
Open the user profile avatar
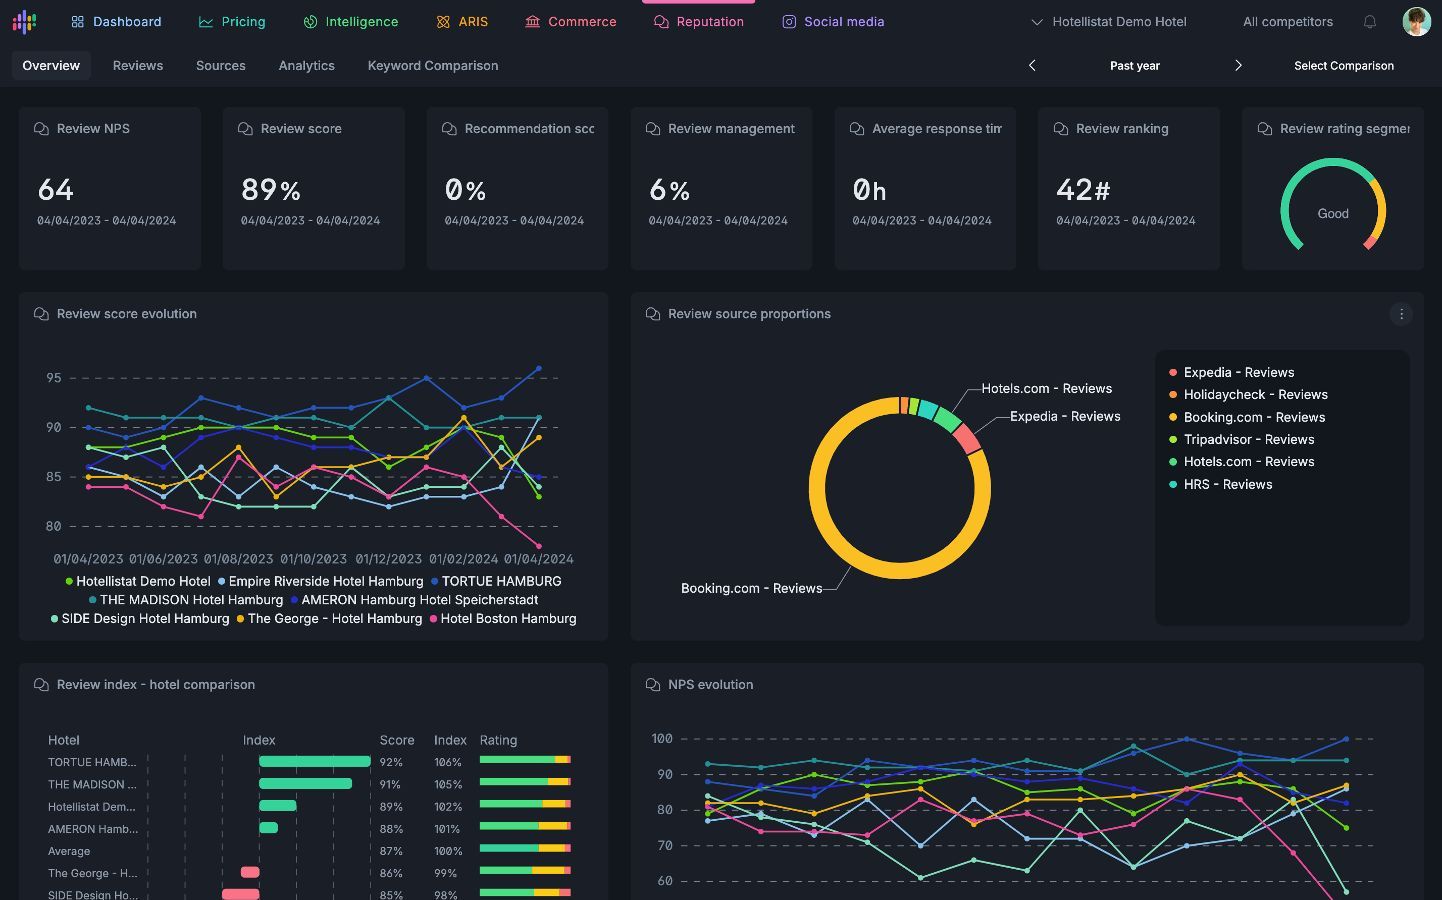(x=1416, y=21)
